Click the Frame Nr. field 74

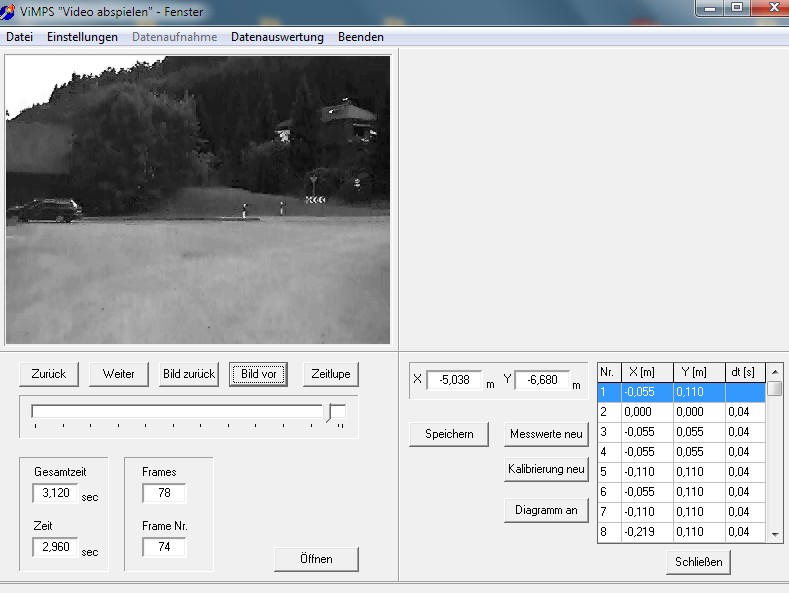[x=164, y=547]
